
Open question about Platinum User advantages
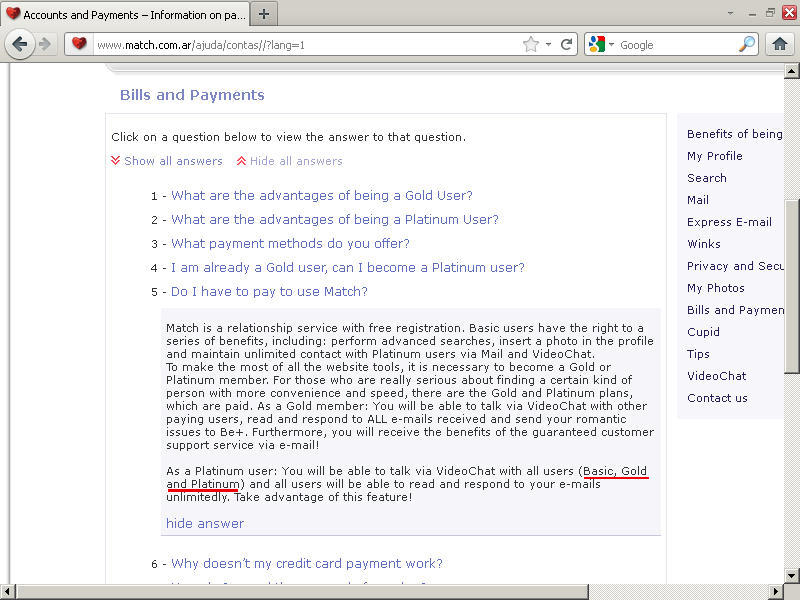pyautogui.click(x=335, y=219)
